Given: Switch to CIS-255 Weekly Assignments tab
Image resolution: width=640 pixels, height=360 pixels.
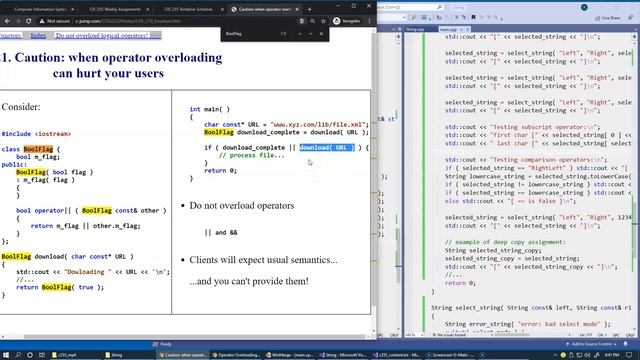Looking at the screenshot, I should coord(115,9).
